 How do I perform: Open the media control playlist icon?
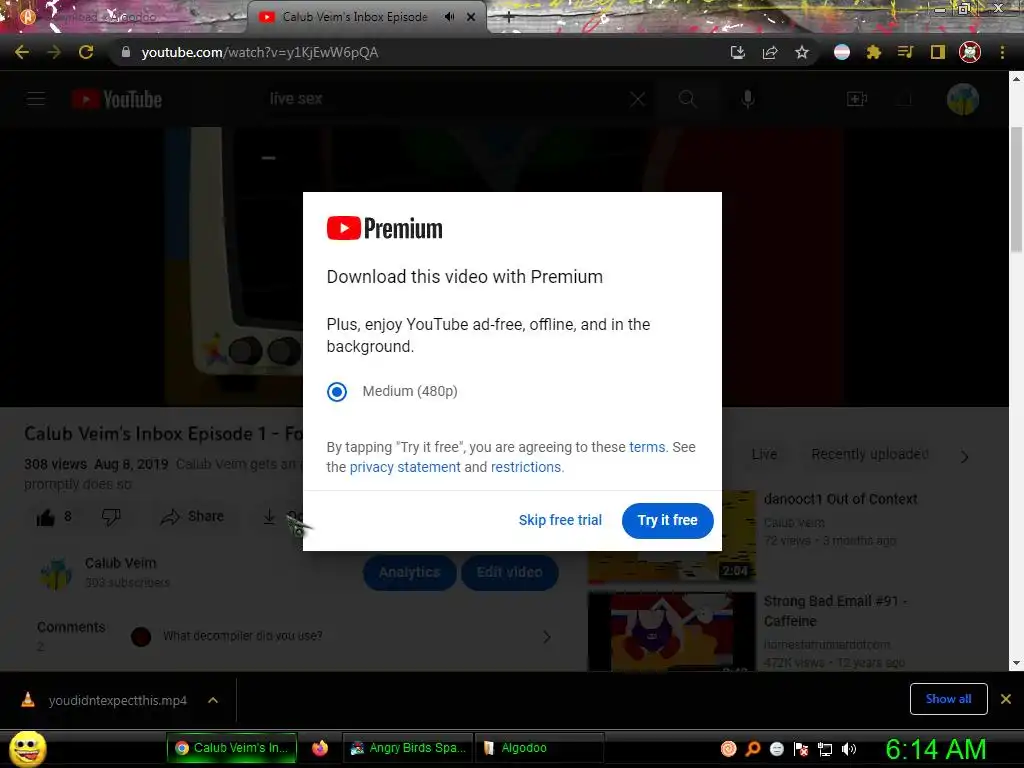(905, 52)
